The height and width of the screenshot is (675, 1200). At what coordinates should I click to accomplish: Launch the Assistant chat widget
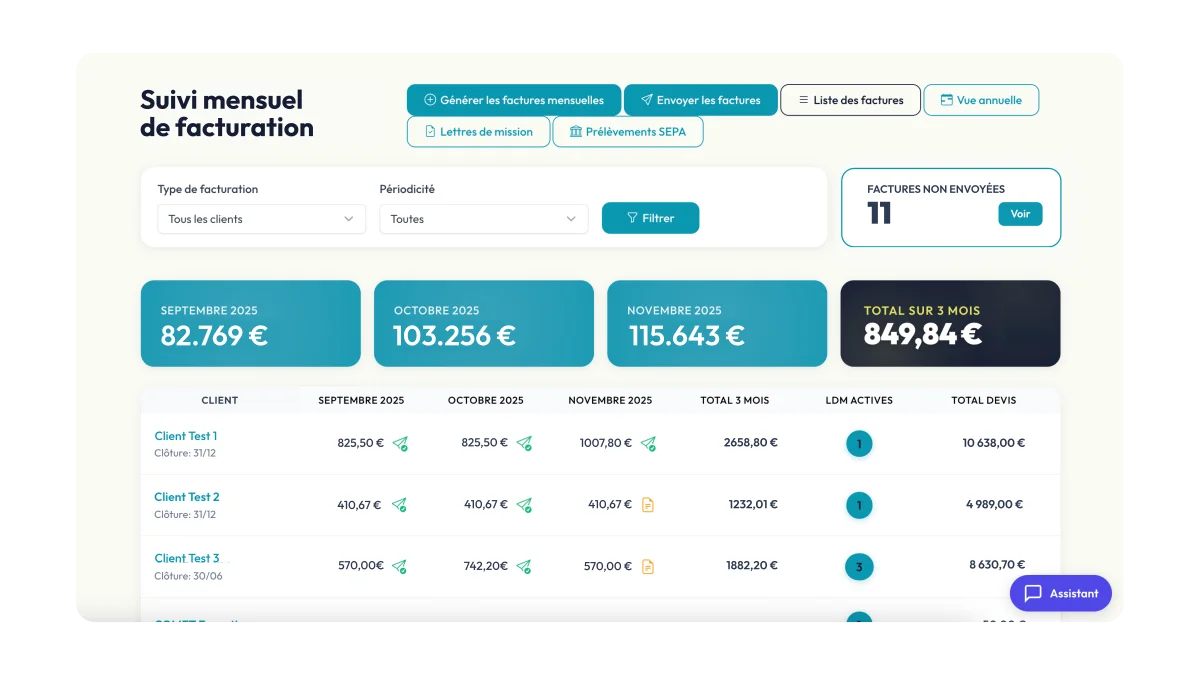click(x=1060, y=593)
